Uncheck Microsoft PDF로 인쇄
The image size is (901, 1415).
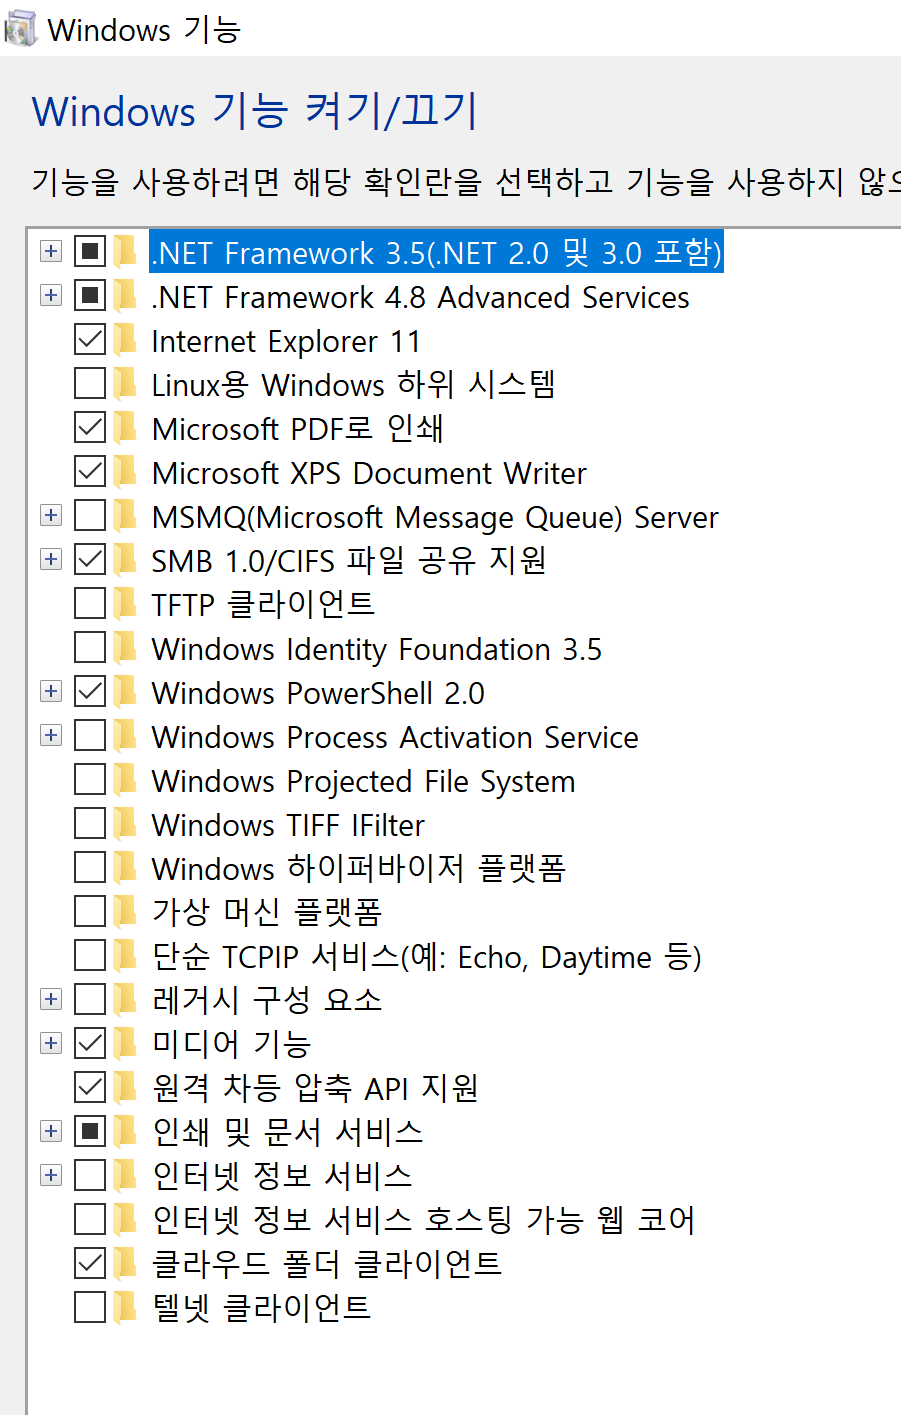[x=90, y=427]
